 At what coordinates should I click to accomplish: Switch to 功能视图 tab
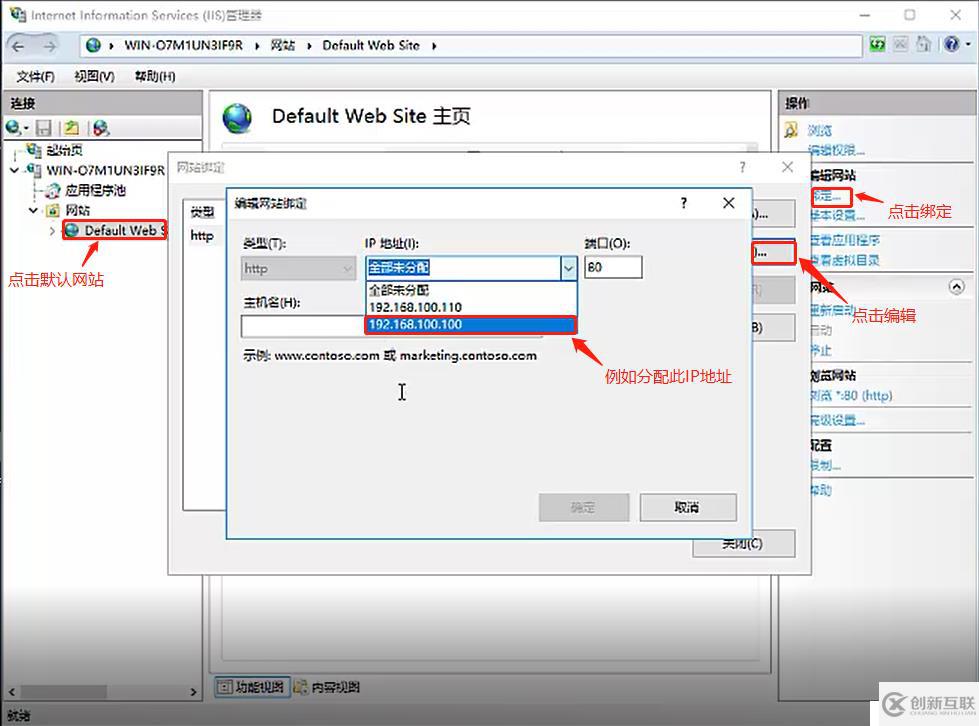(252, 687)
